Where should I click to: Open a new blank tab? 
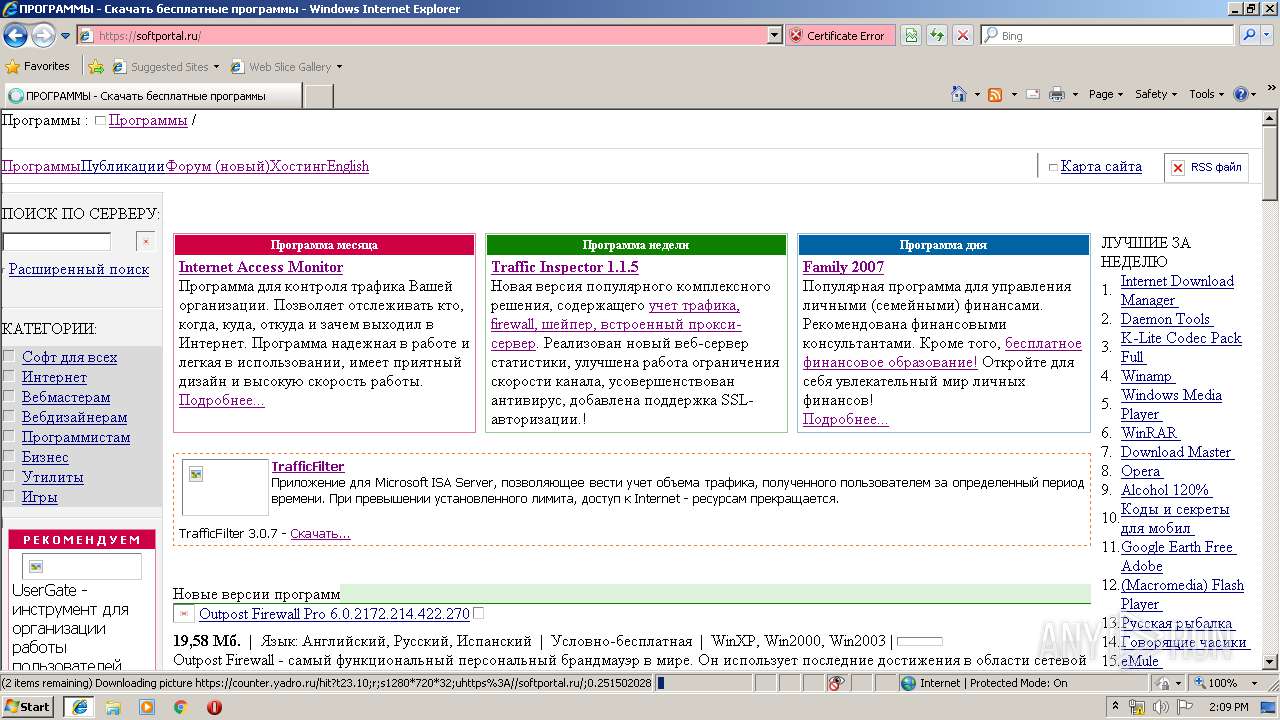pos(318,96)
